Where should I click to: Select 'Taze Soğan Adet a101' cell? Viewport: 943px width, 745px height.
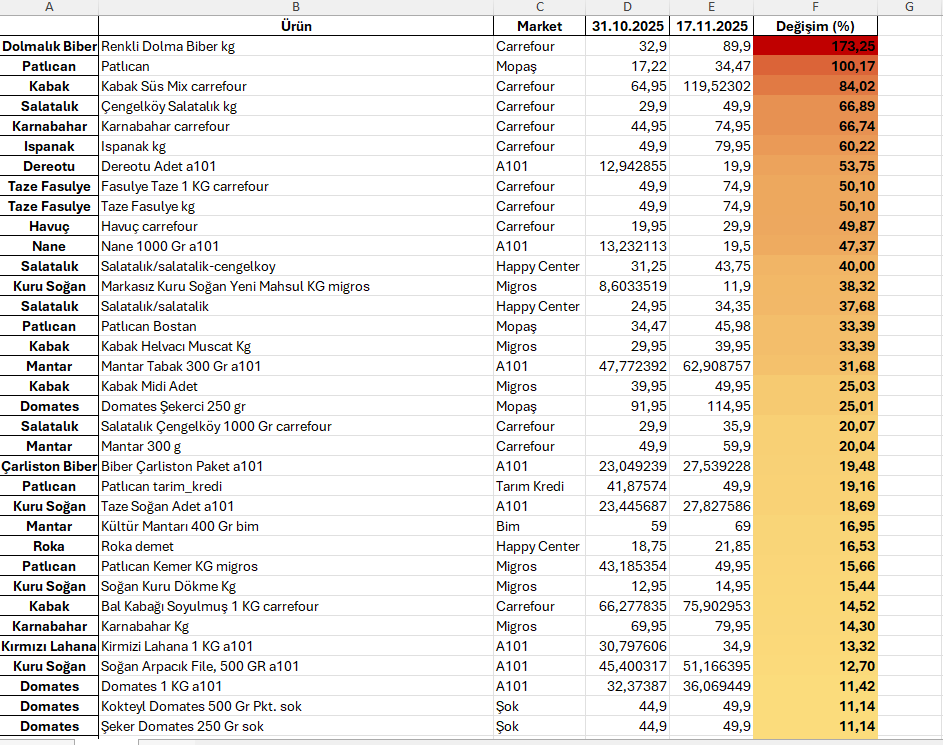click(x=296, y=506)
